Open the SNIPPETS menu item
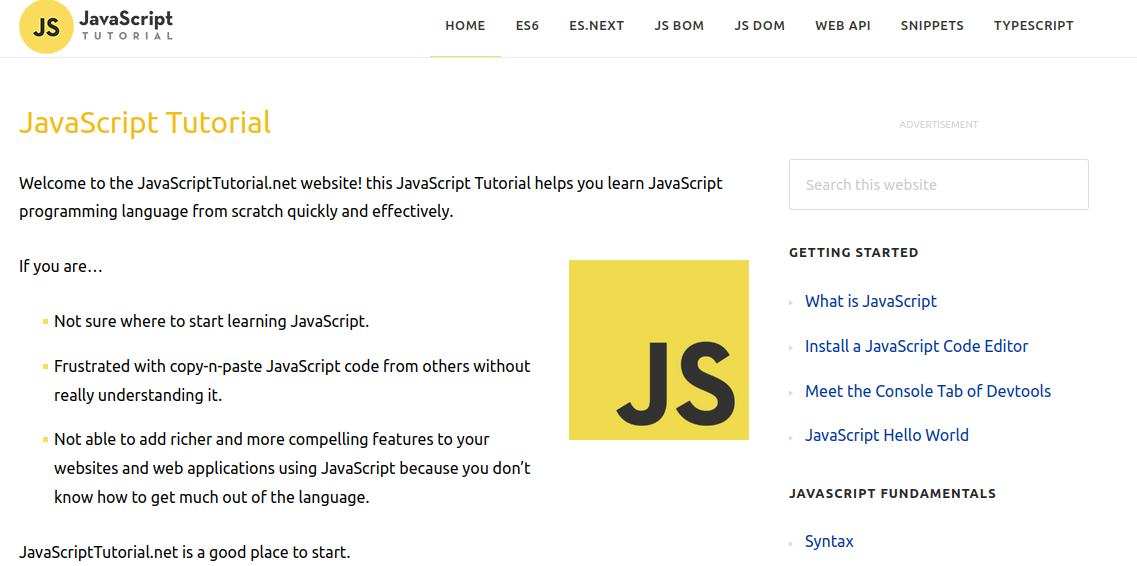1137x566 pixels. [x=932, y=26]
